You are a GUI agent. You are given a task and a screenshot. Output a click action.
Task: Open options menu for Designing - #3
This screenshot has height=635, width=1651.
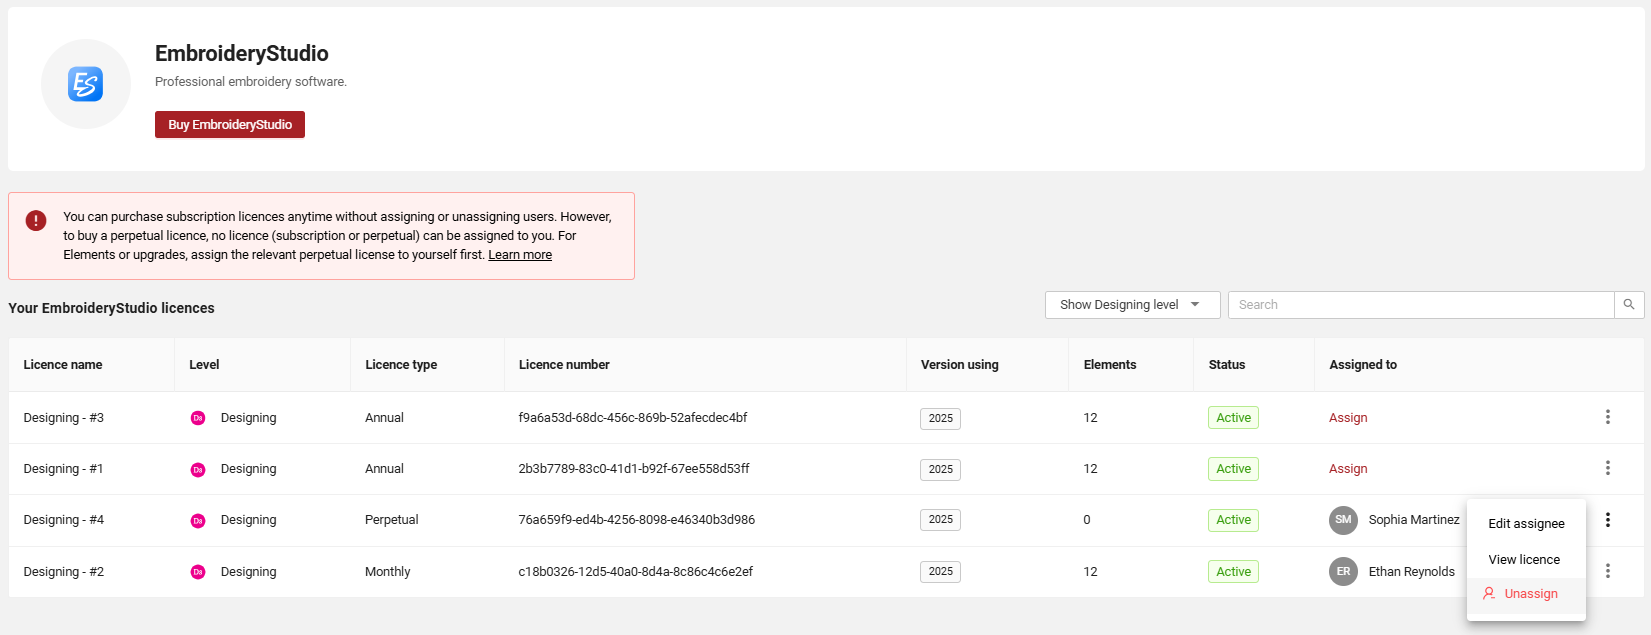click(1608, 417)
